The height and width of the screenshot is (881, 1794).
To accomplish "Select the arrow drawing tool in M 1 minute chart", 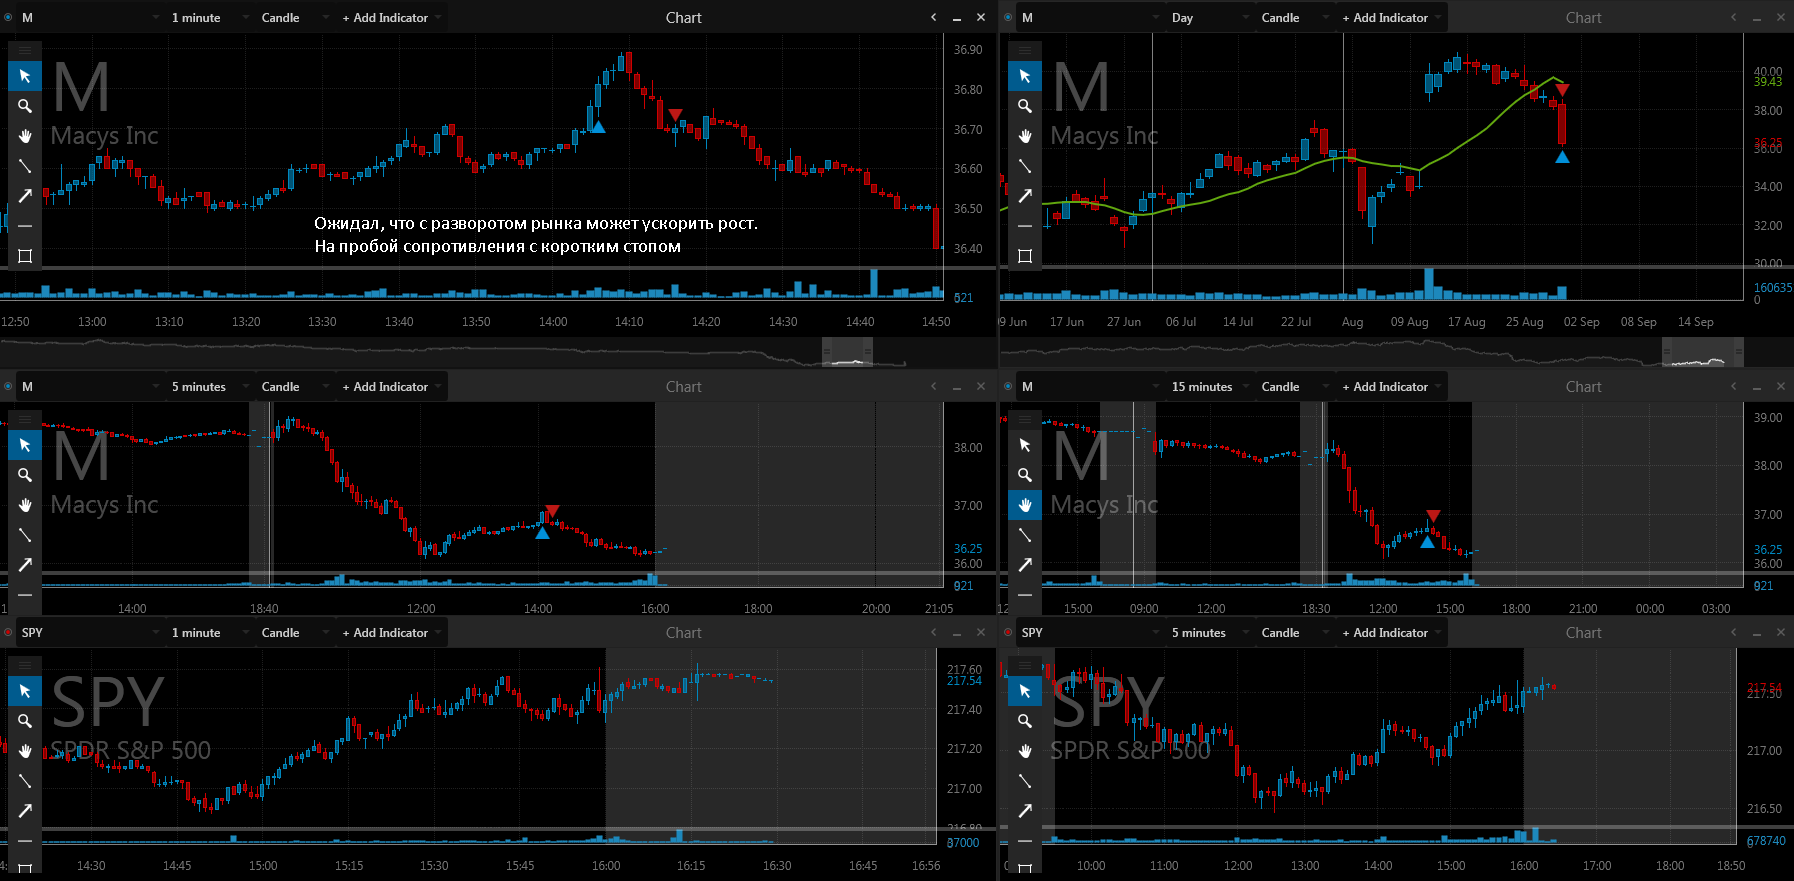I will click(25, 196).
